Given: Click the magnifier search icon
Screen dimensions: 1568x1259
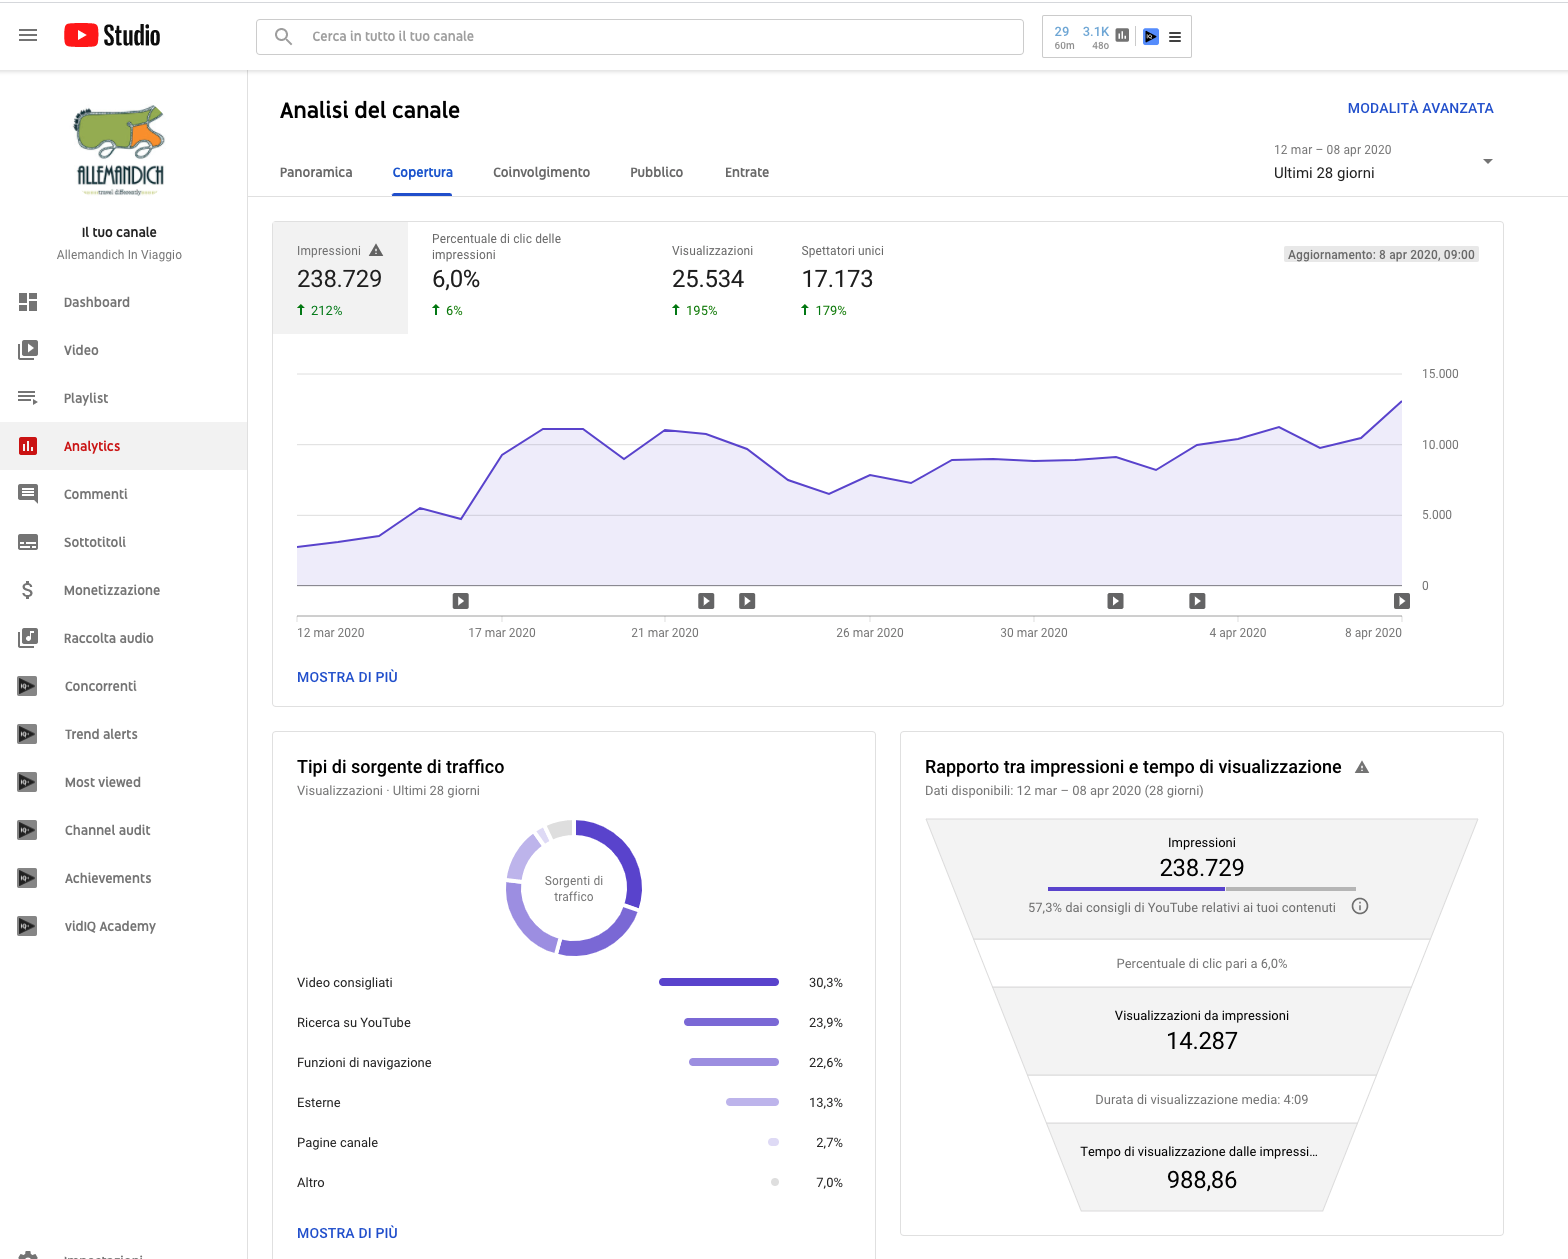Looking at the screenshot, I should (283, 36).
